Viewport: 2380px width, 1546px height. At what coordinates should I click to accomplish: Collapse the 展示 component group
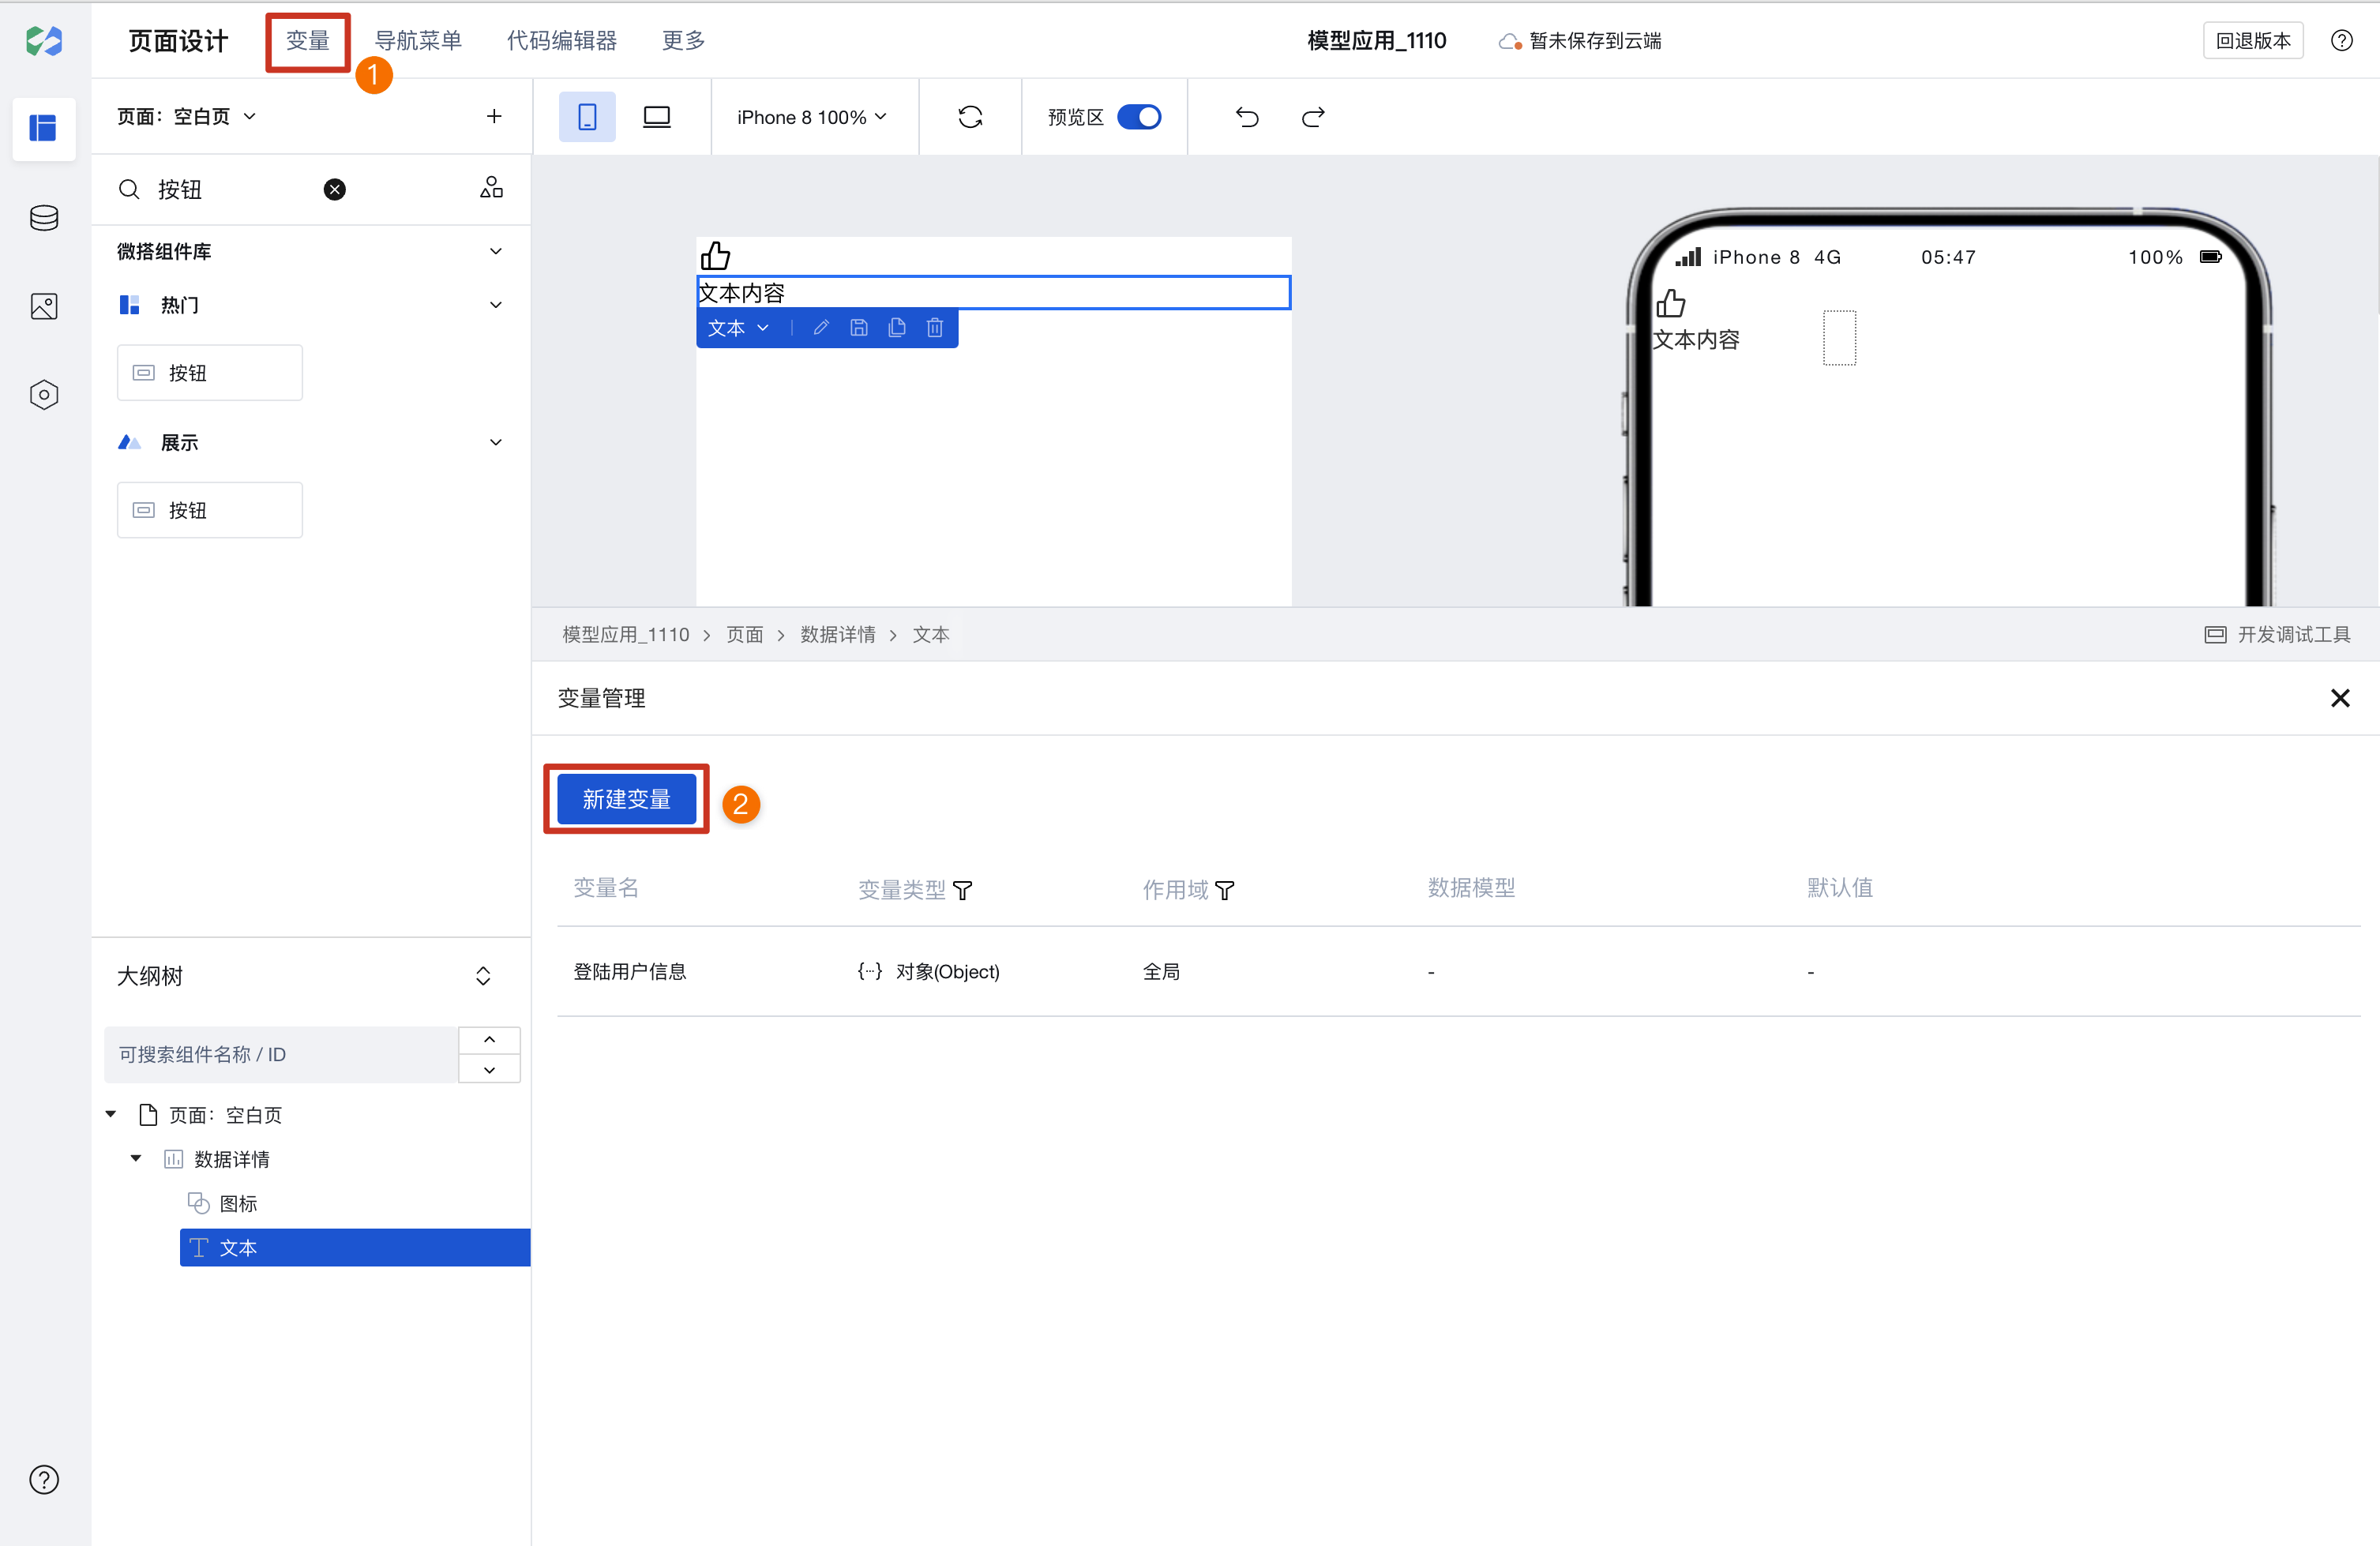(496, 442)
